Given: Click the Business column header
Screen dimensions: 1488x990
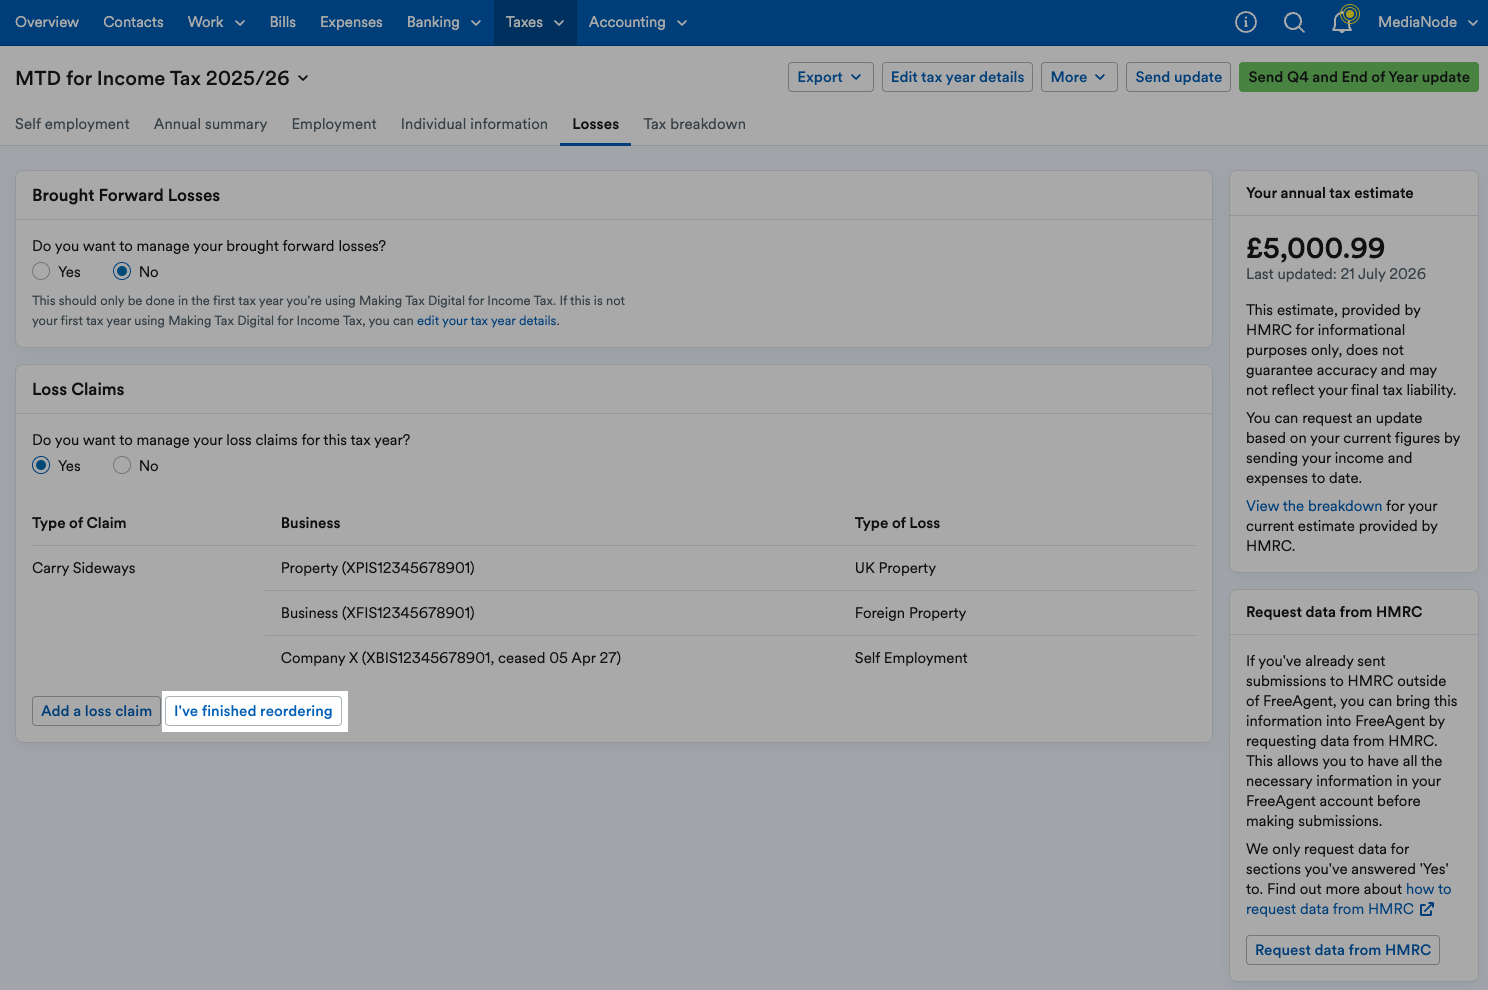Looking at the screenshot, I should [x=310, y=523].
